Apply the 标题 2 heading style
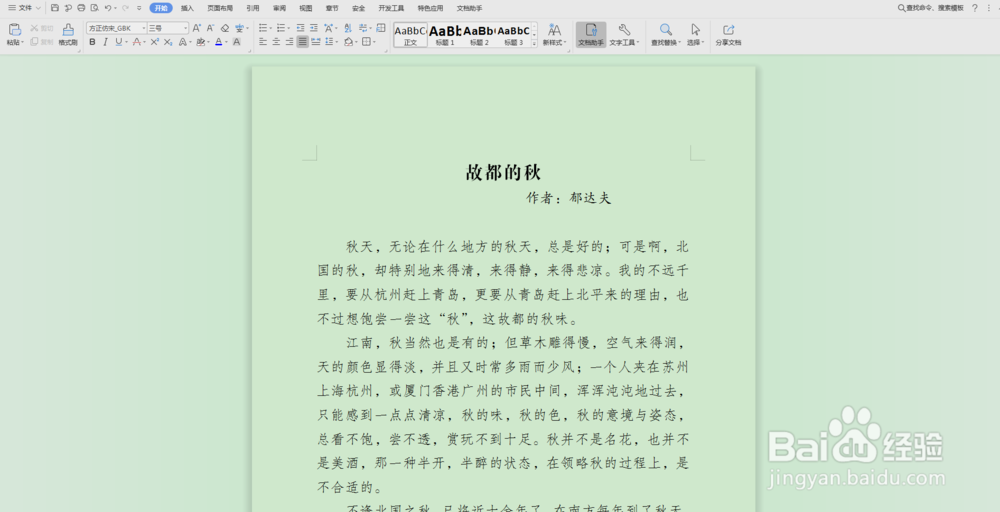 [x=479, y=34]
